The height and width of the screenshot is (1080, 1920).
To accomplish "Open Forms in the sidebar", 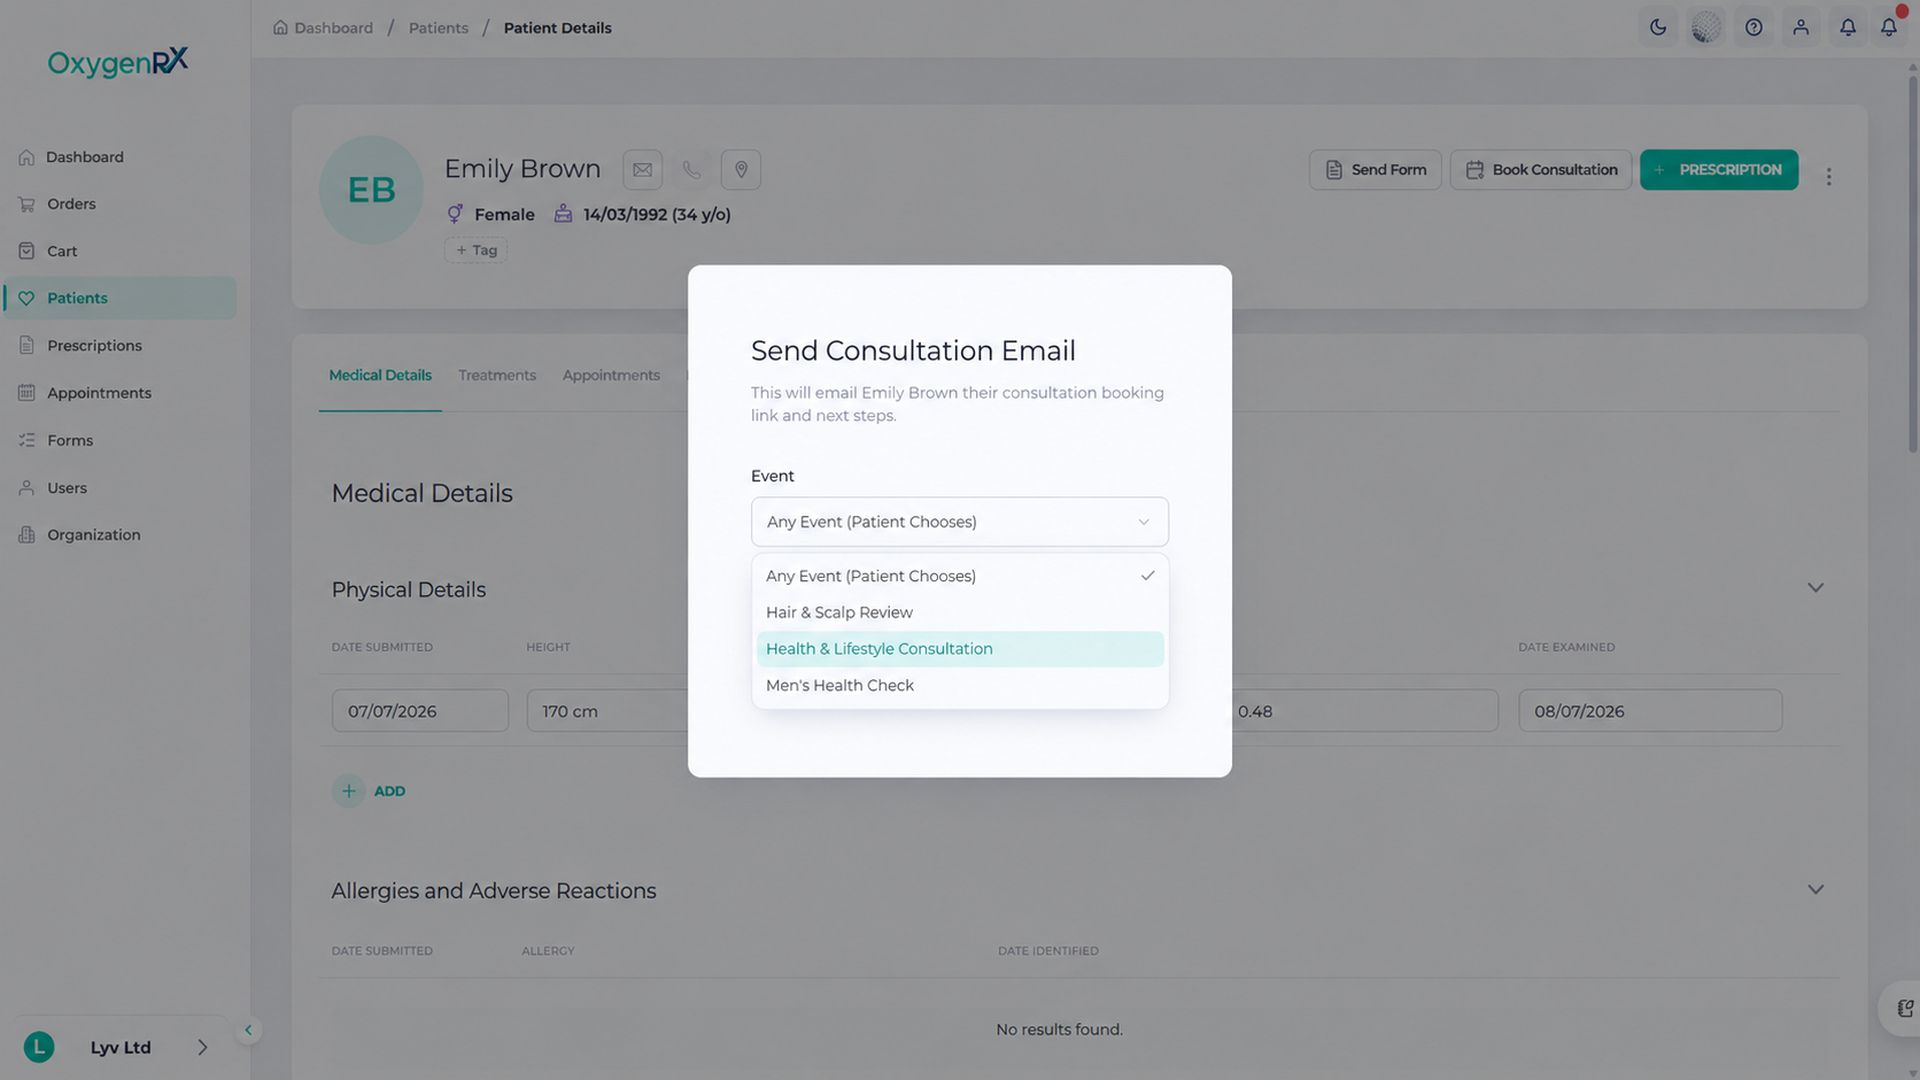I will point(120,441).
